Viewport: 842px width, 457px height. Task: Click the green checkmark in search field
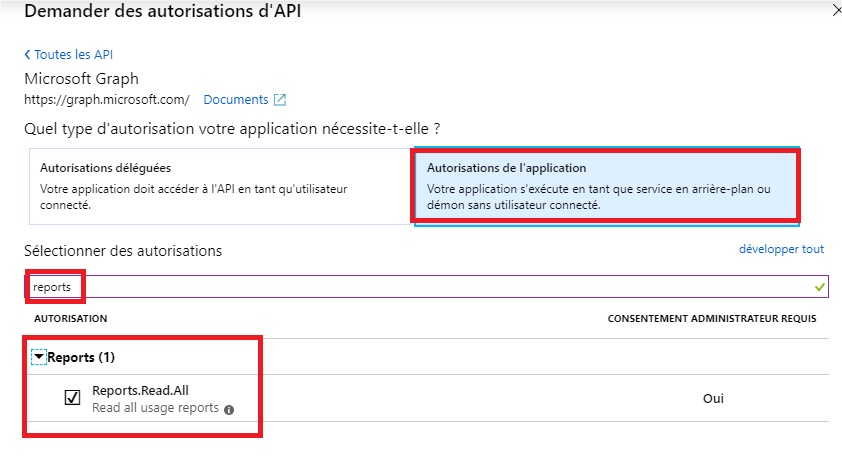(819, 287)
